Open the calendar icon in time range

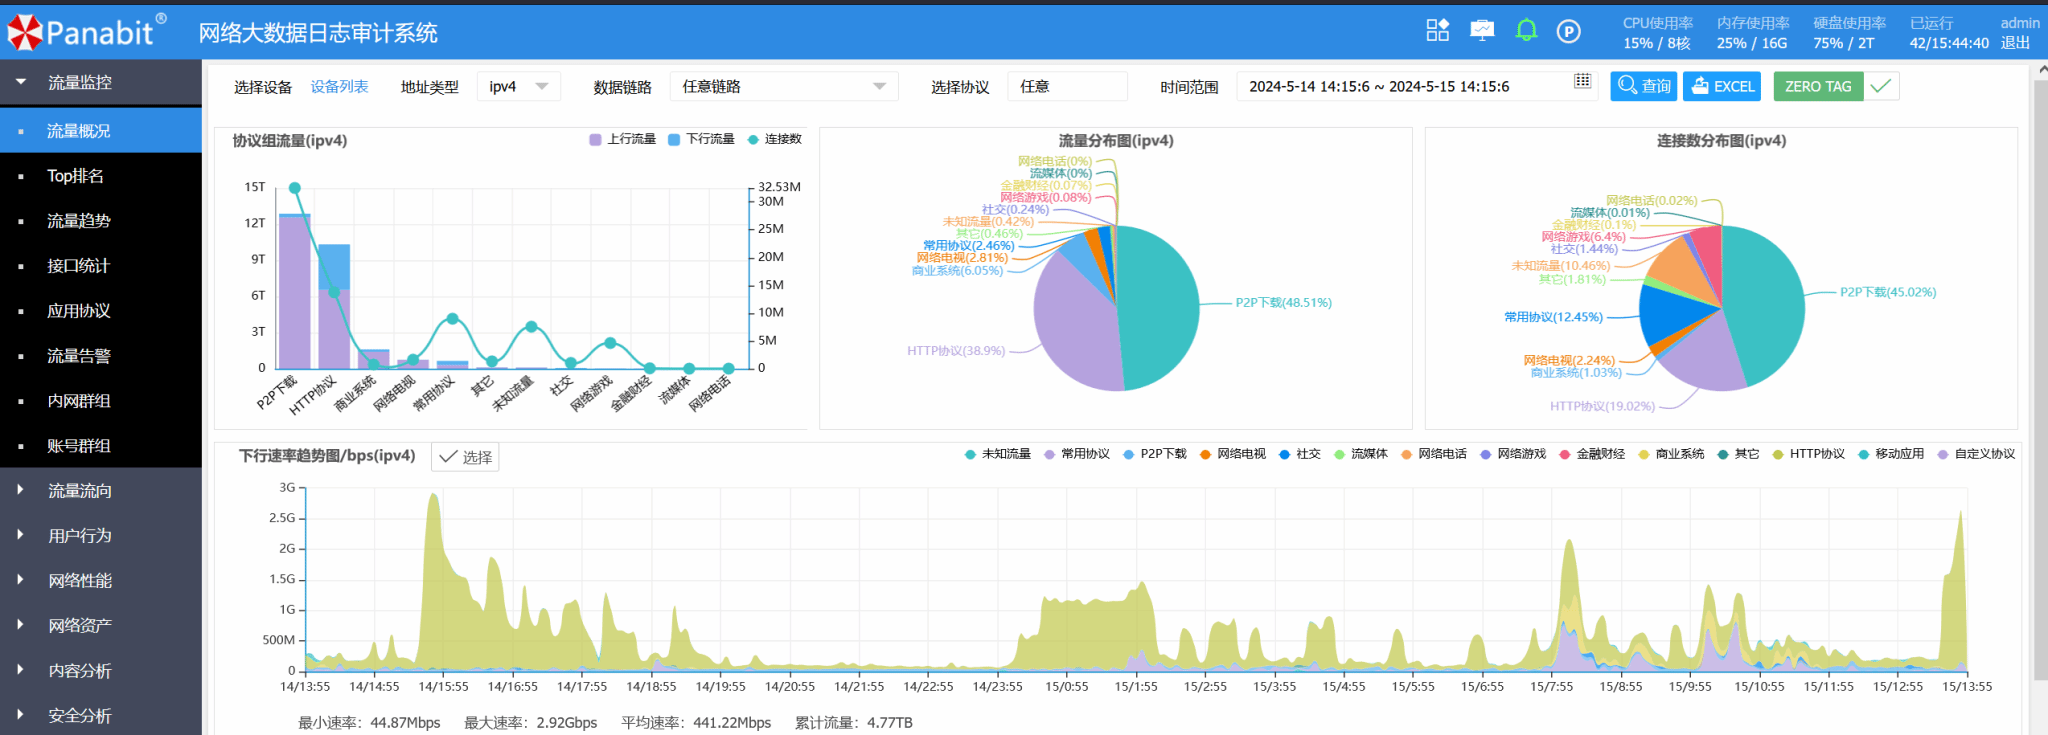click(x=1582, y=82)
